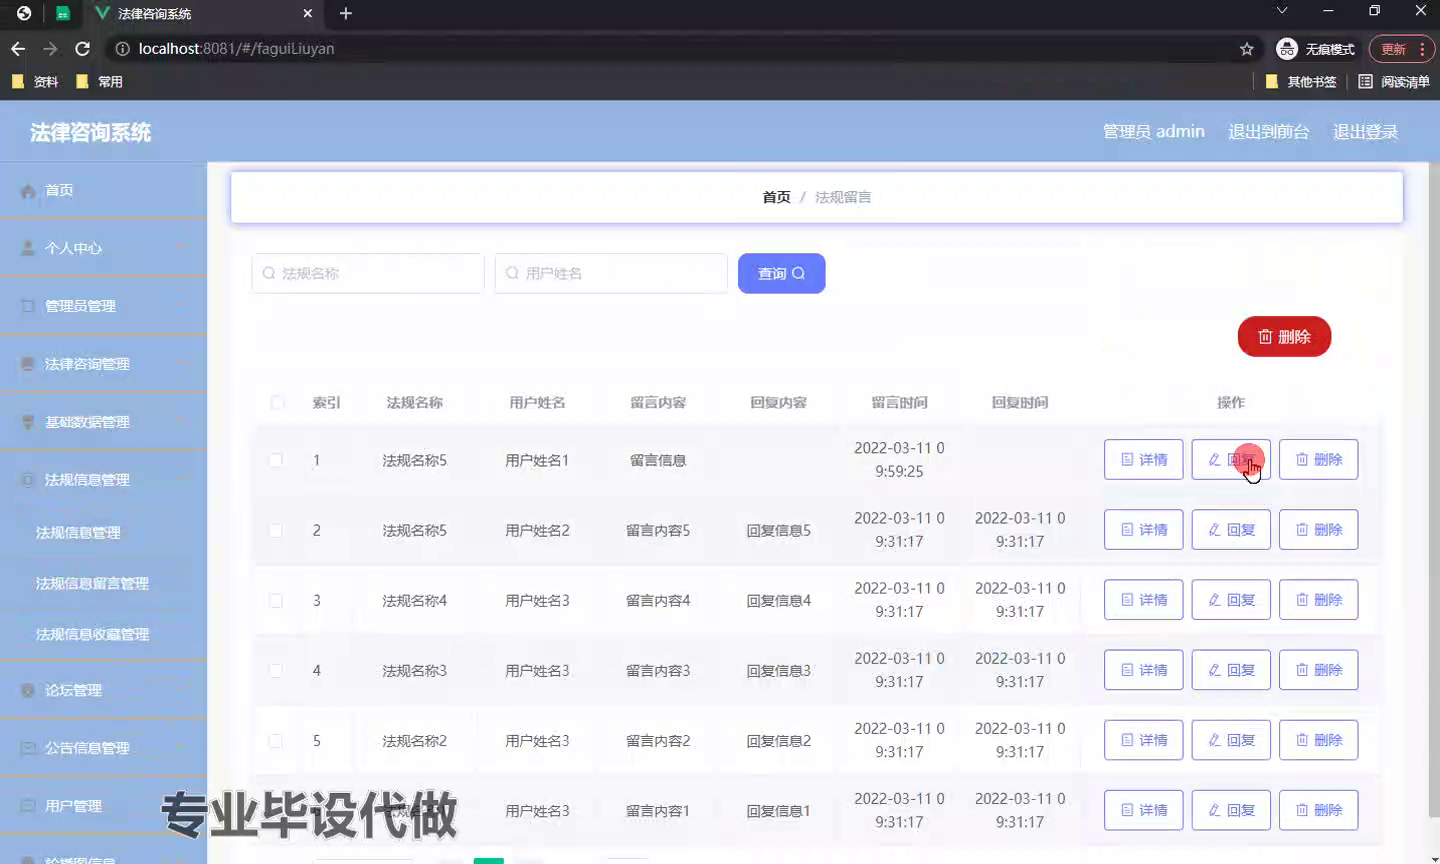Open the 其他书签 folder
This screenshot has width=1440, height=864.
[x=1301, y=82]
